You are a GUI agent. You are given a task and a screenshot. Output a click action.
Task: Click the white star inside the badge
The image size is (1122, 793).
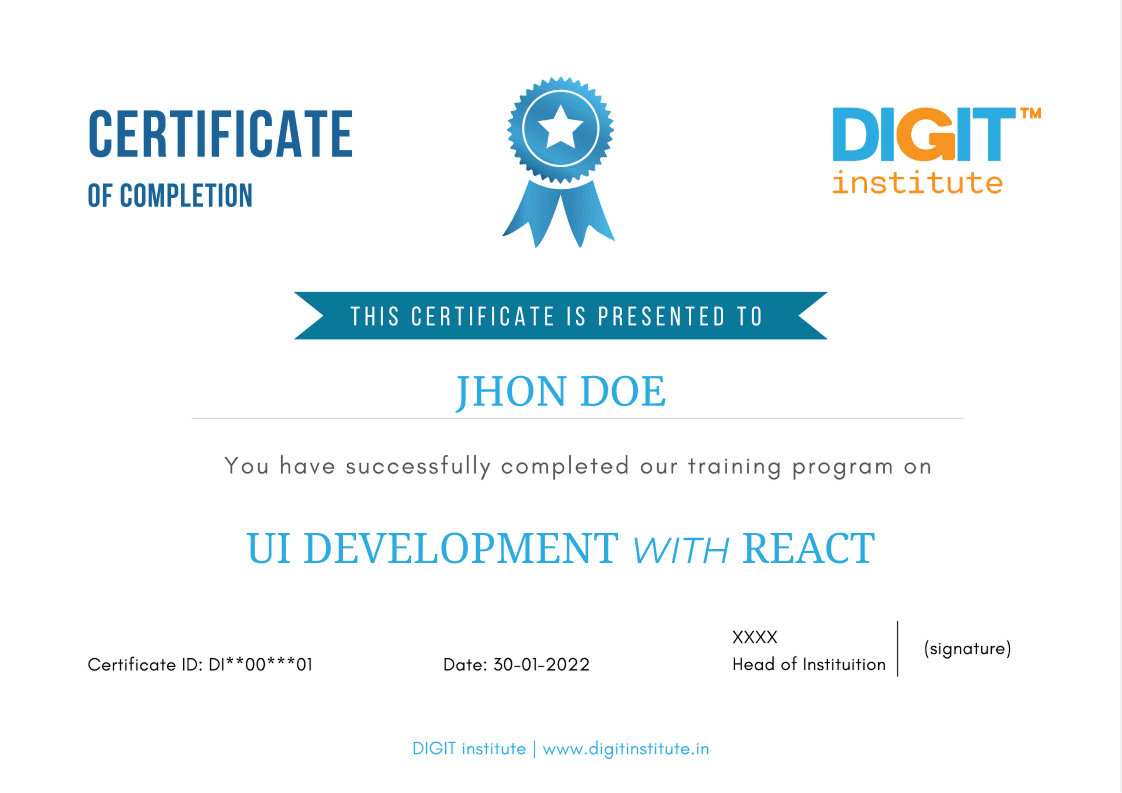(559, 127)
